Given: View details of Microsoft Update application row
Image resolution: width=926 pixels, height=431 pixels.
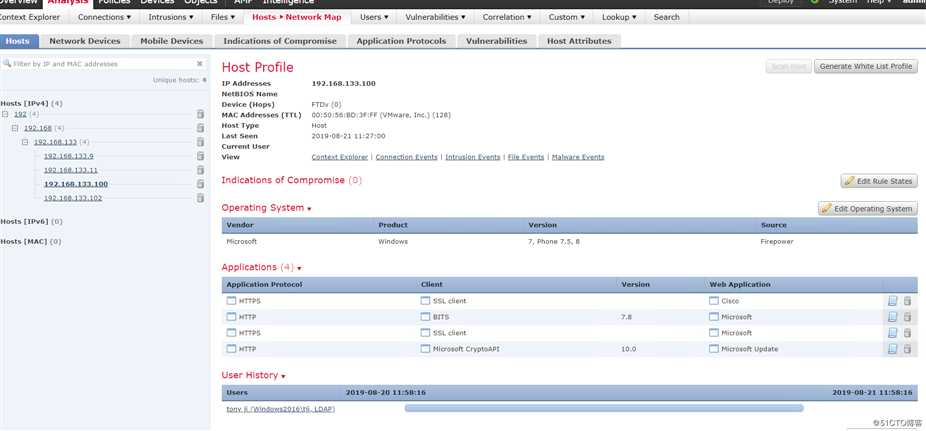Looking at the screenshot, I should click(x=892, y=349).
